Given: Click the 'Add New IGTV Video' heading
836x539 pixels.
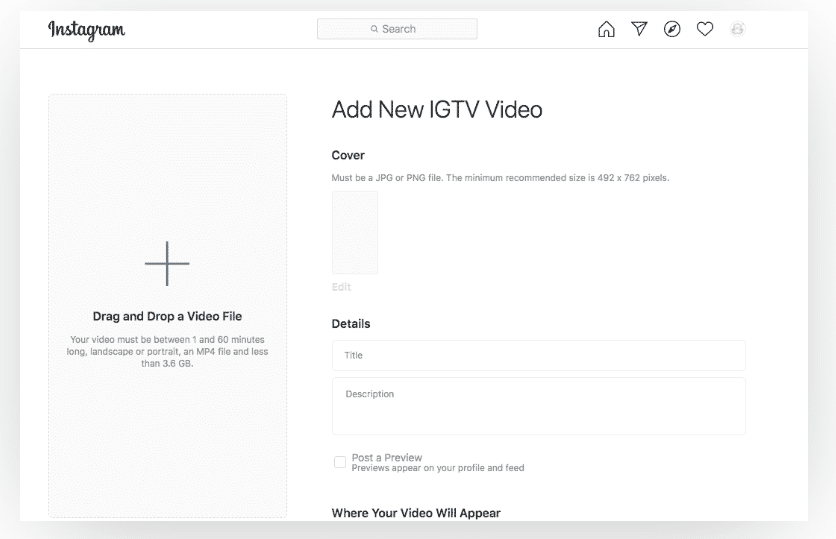Looking at the screenshot, I should [x=437, y=110].
